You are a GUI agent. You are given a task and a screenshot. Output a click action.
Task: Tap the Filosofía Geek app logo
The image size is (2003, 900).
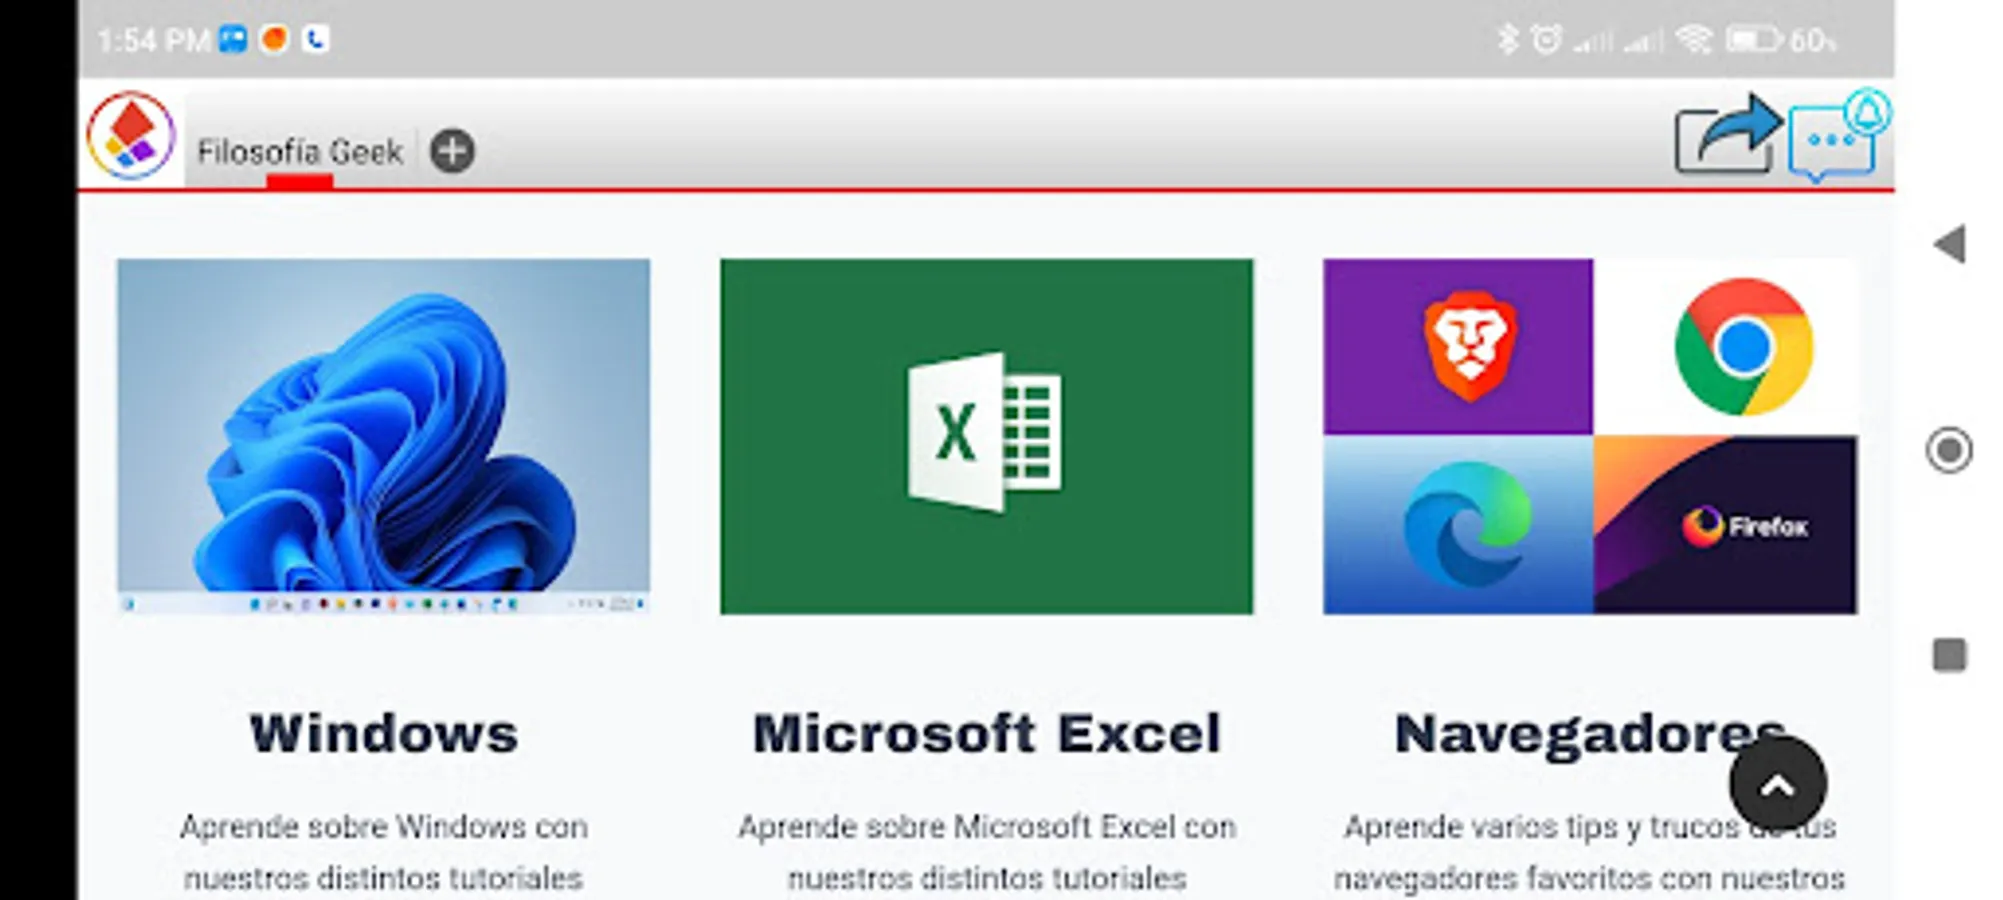131,136
